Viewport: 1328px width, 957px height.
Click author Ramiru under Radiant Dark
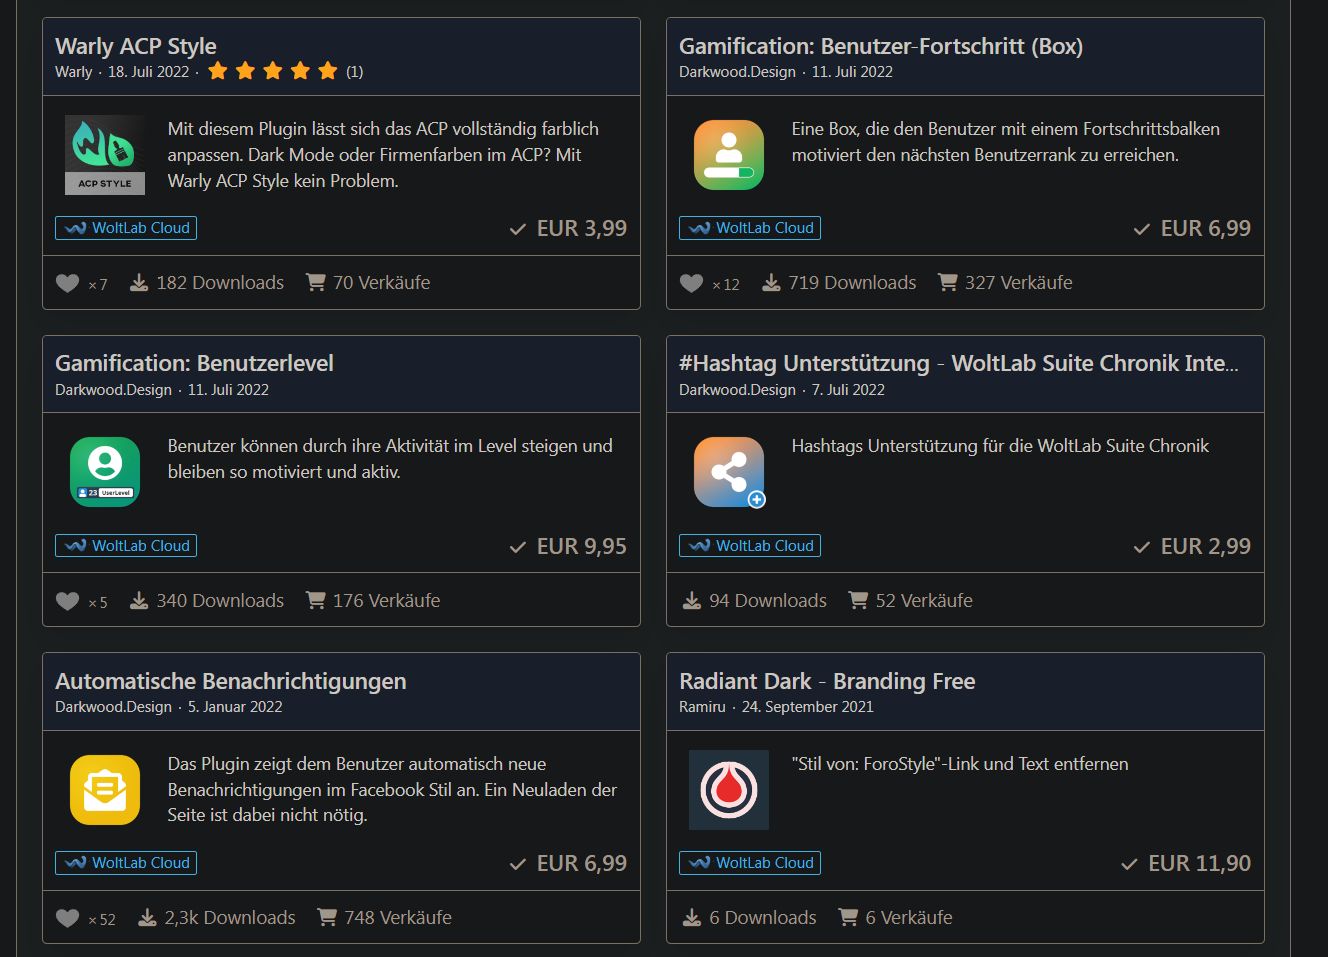(x=702, y=707)
